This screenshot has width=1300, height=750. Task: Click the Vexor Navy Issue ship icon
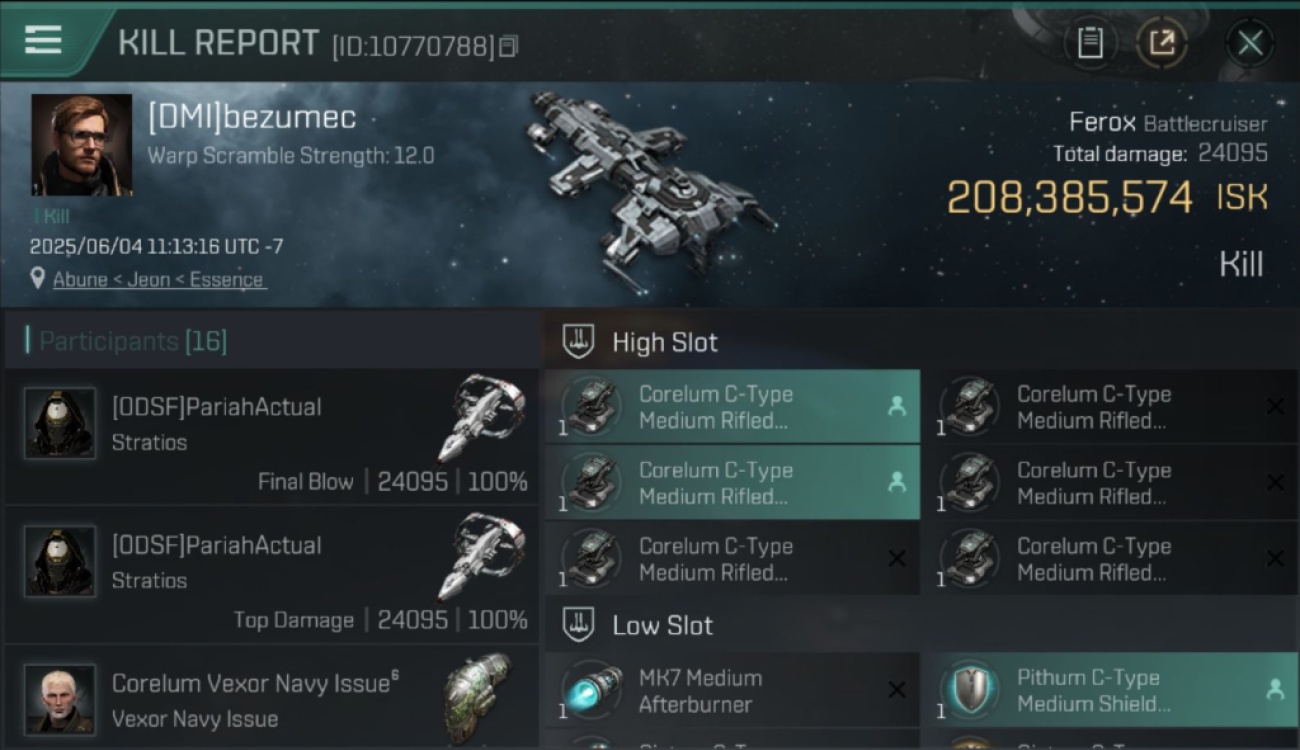coord(477,696)
